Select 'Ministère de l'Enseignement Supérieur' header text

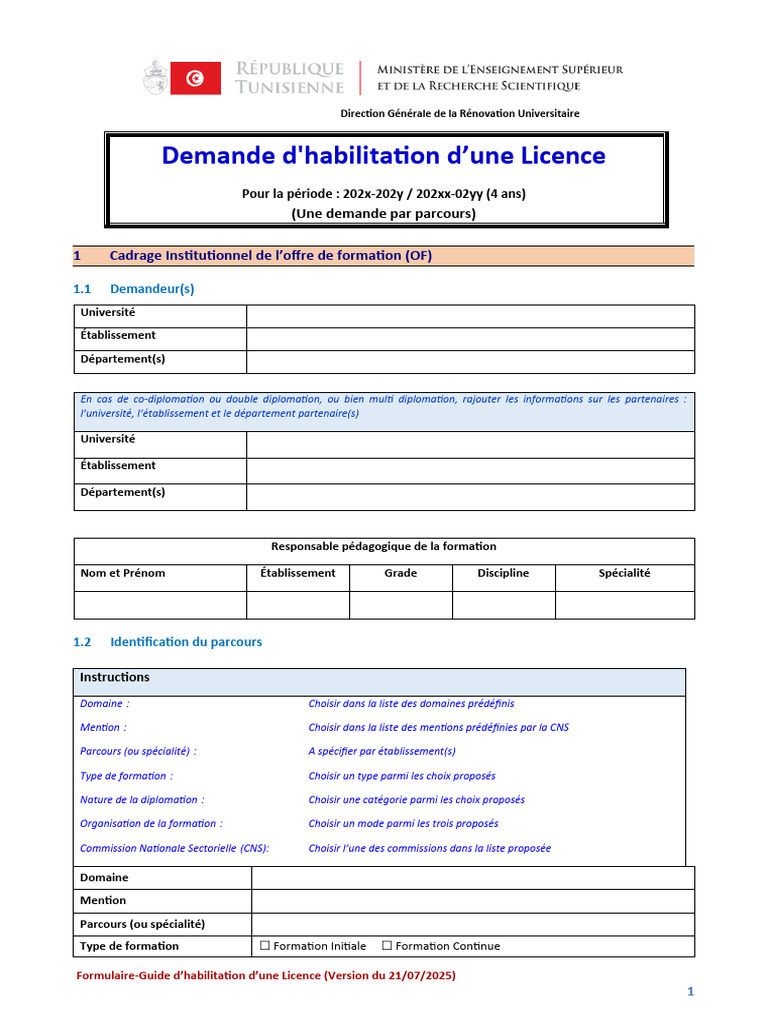click(x=500, y=69)
